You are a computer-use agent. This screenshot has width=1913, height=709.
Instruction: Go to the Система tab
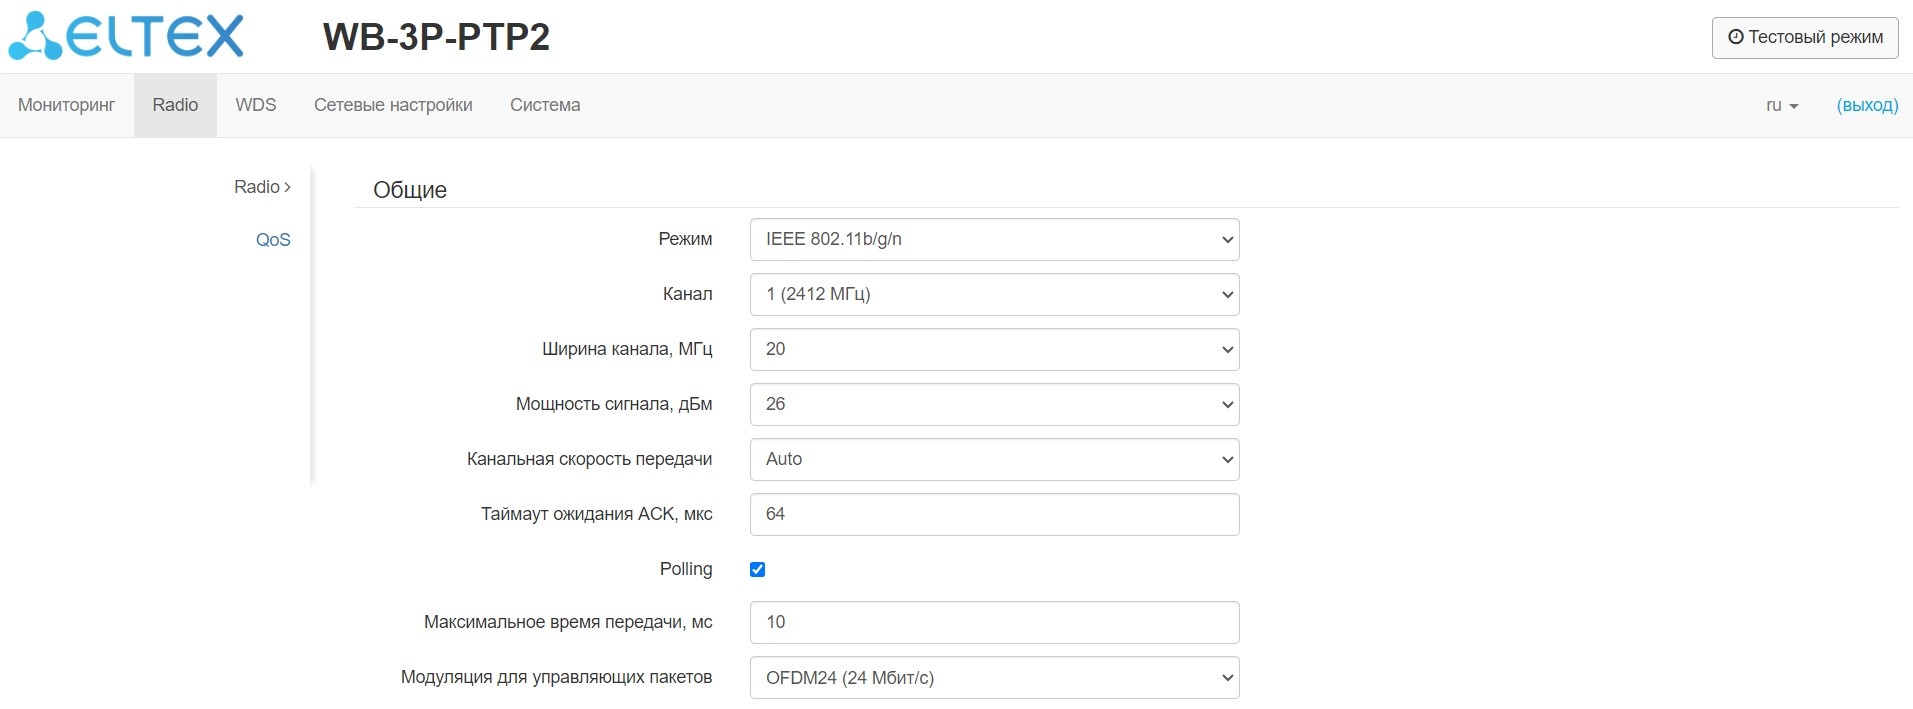coord(545,105)
